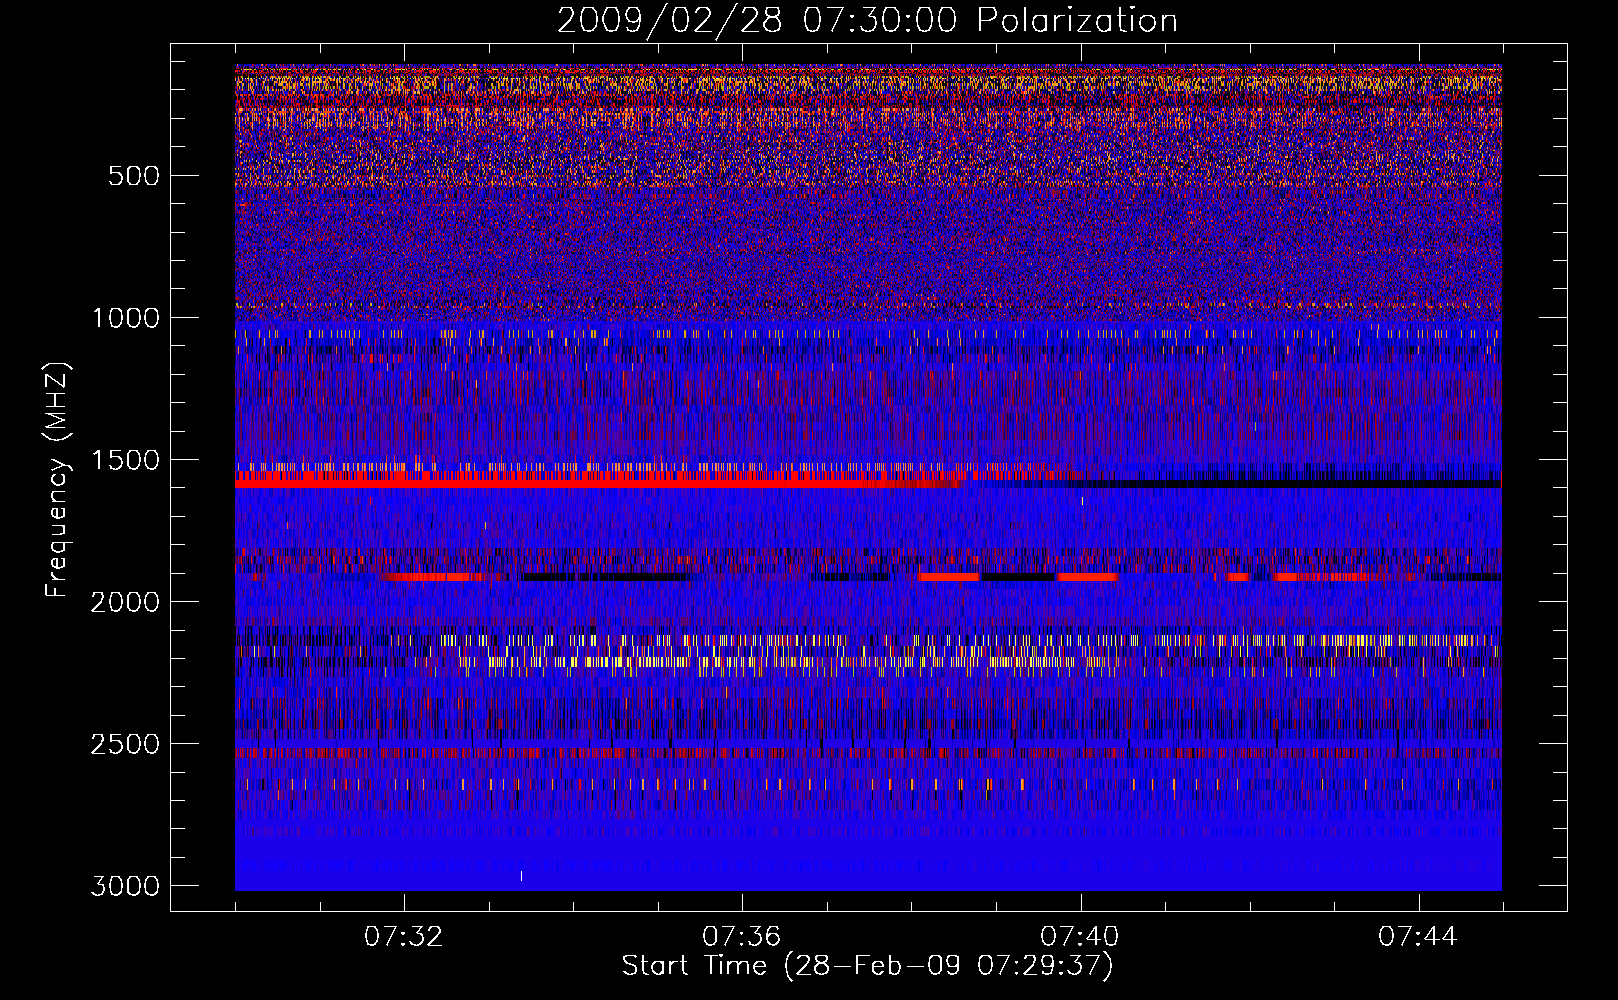Image resolution: width=1618 pixels, height=1000 pixels.
Task: Click the plot title "2009/02/28 07:30:00 Polarization"
Action: point(867,20)
